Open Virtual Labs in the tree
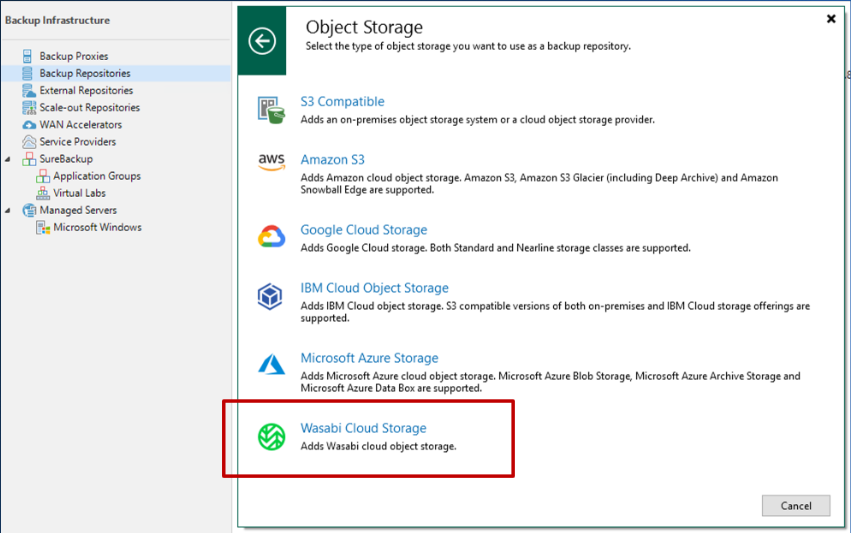The width and height of the screenshot is (851, 533). click(79, 193)
